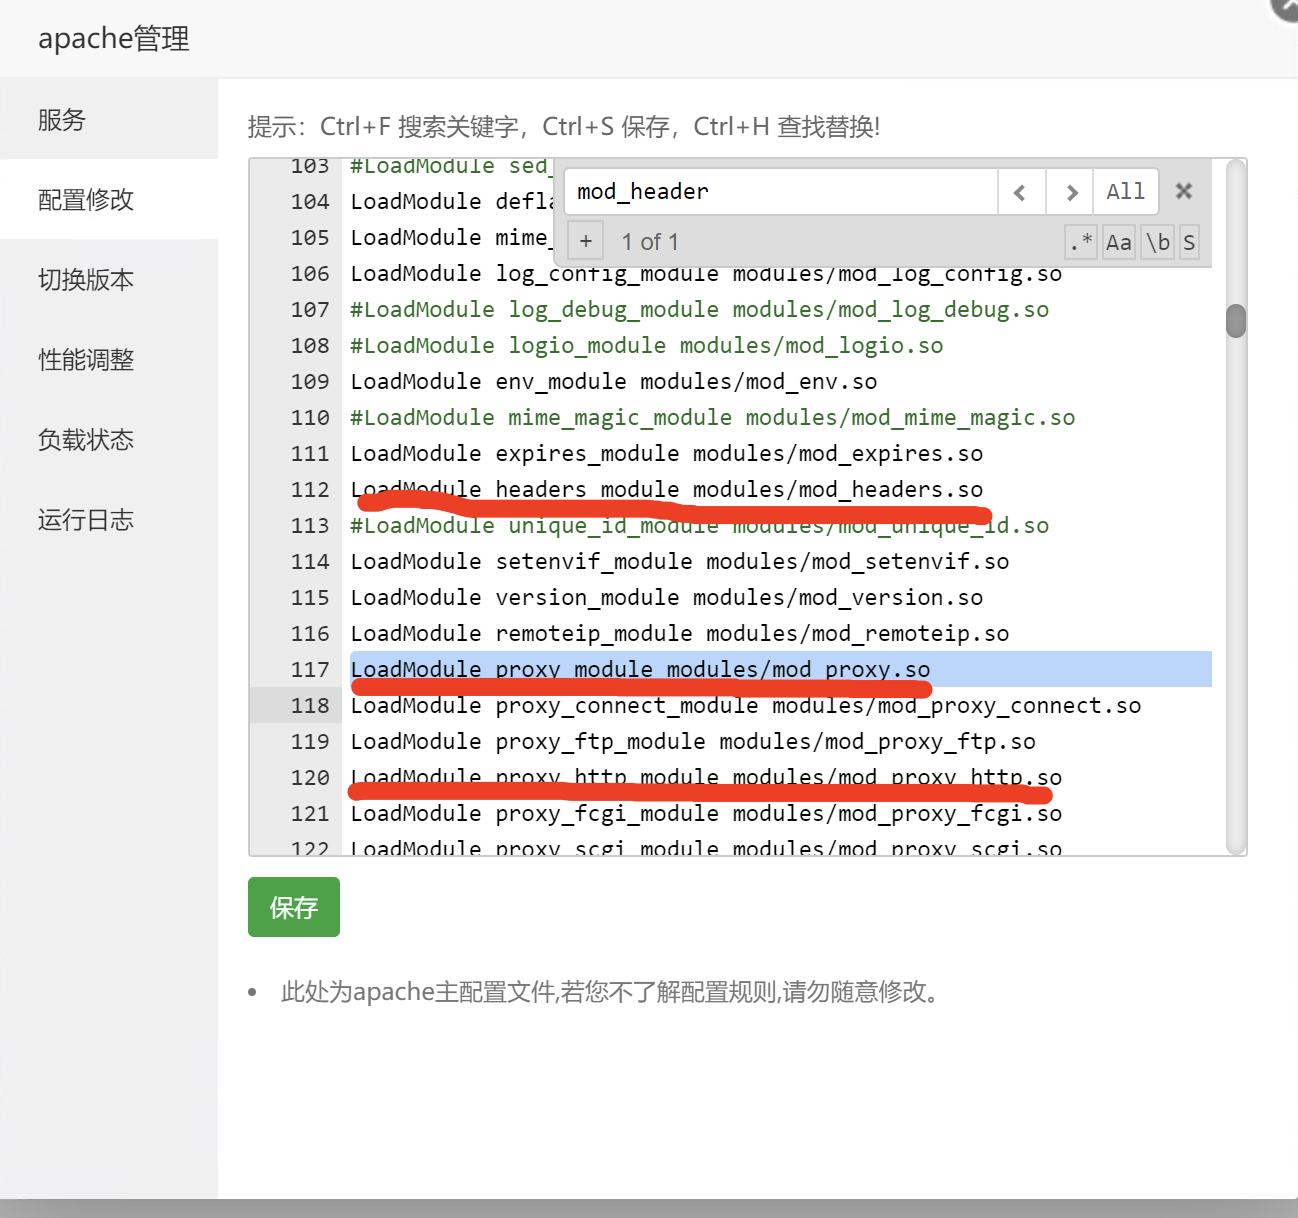Open the 运行日志 section
This screenshot has width=1298, height=1218.
(85, 519)
